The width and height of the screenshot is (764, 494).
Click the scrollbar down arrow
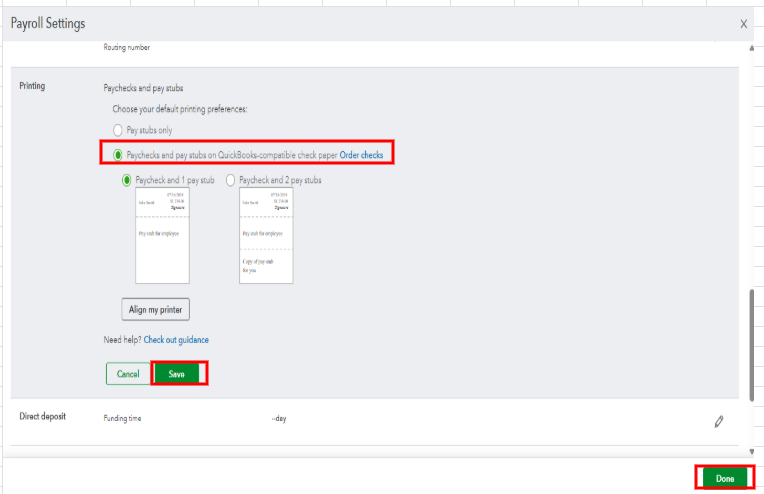click(752, 452)
